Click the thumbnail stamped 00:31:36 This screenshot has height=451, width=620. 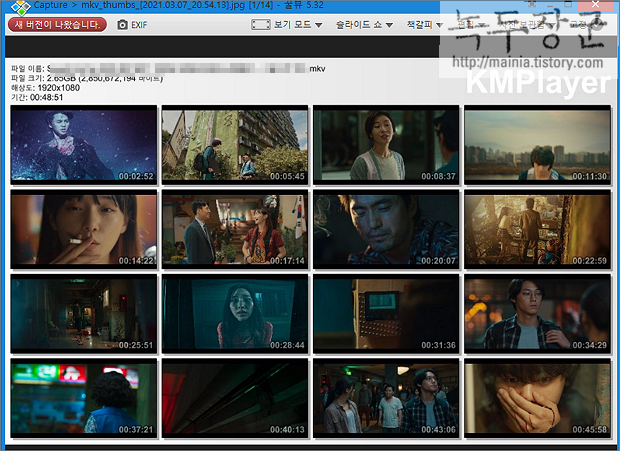coord(386,314)
